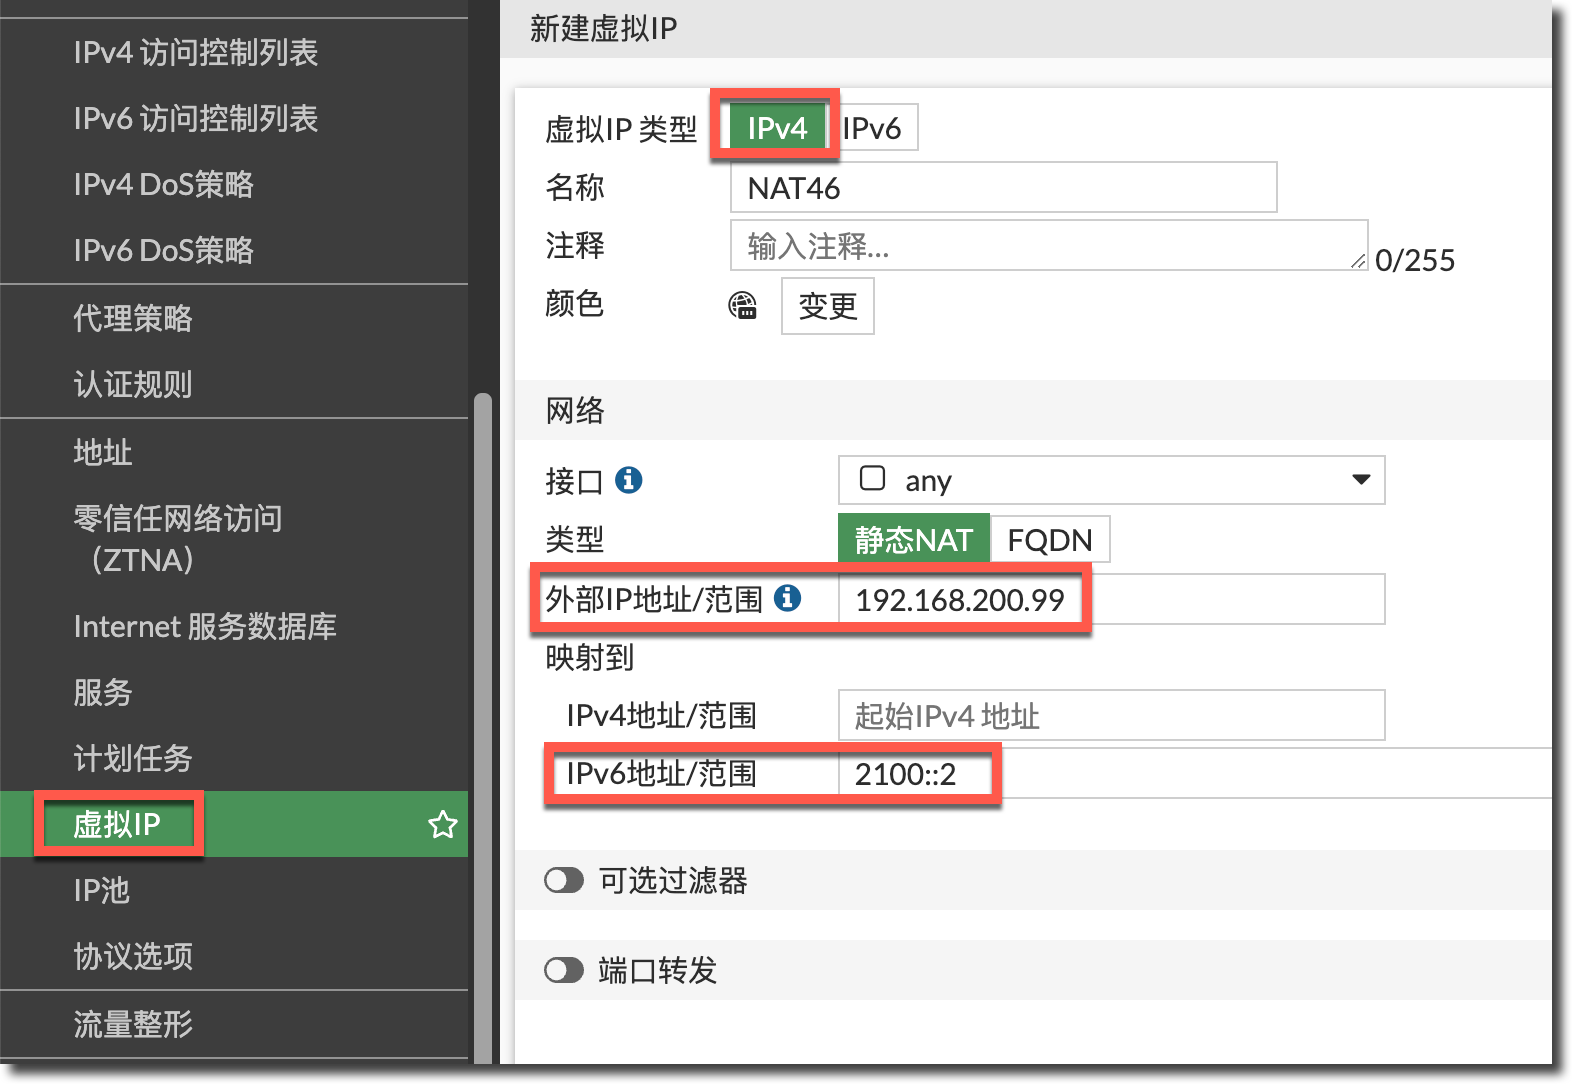Open the 接口 any dropdown
Image resolution: width=1572 pixels, height=1084 pixels.
1100,481
